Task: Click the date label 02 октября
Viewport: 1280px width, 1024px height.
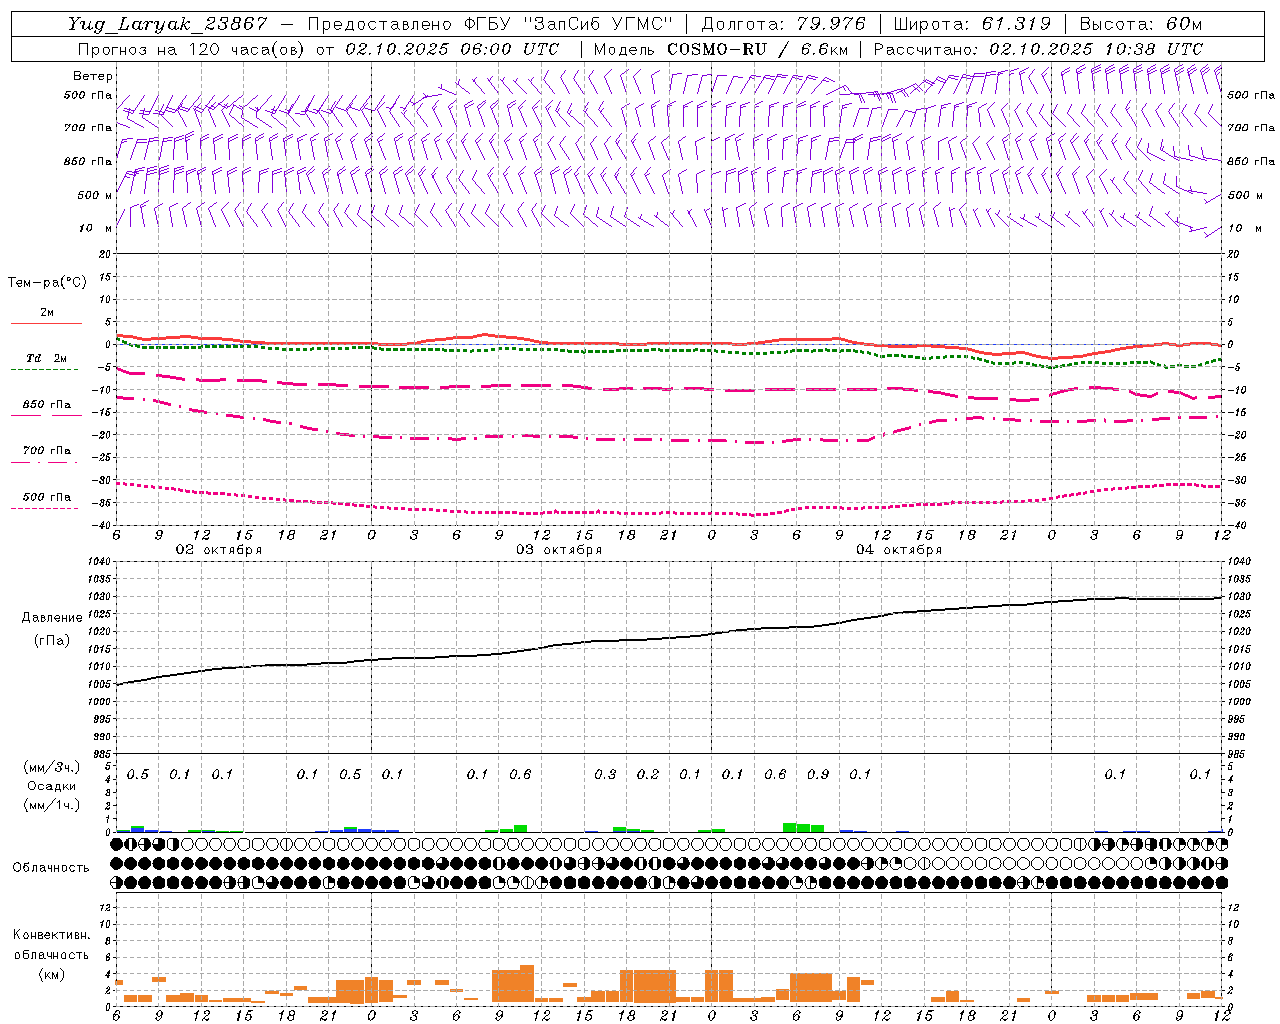Action: click(x=219, y=550)
